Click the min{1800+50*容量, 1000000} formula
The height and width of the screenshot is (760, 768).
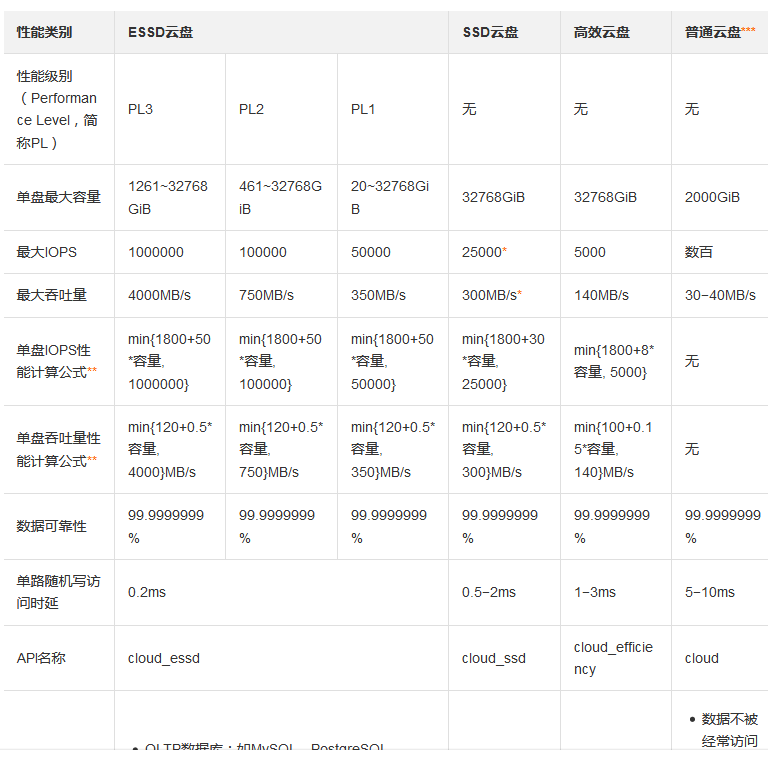(169, 361)
